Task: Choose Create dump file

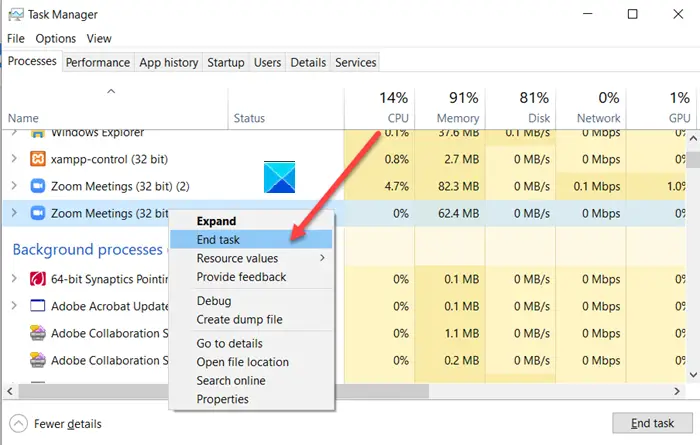Action: pyautogui.click(x=251, y=320)
